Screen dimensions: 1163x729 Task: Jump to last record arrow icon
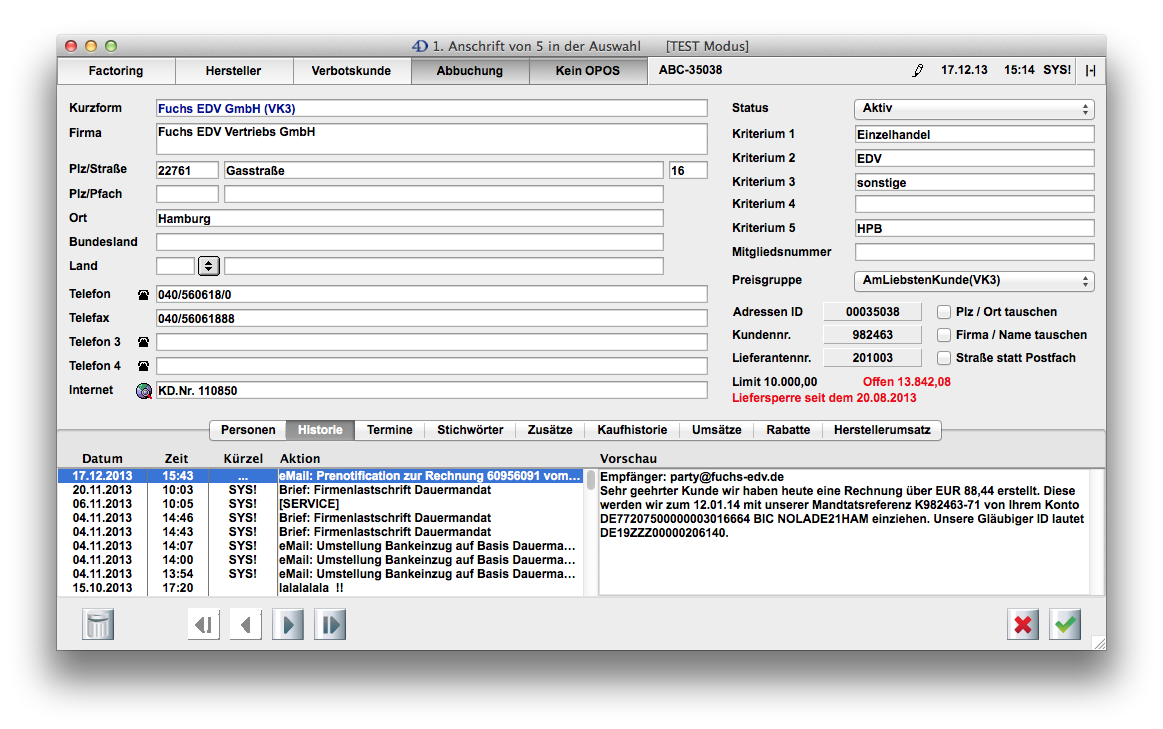[330, 625]
